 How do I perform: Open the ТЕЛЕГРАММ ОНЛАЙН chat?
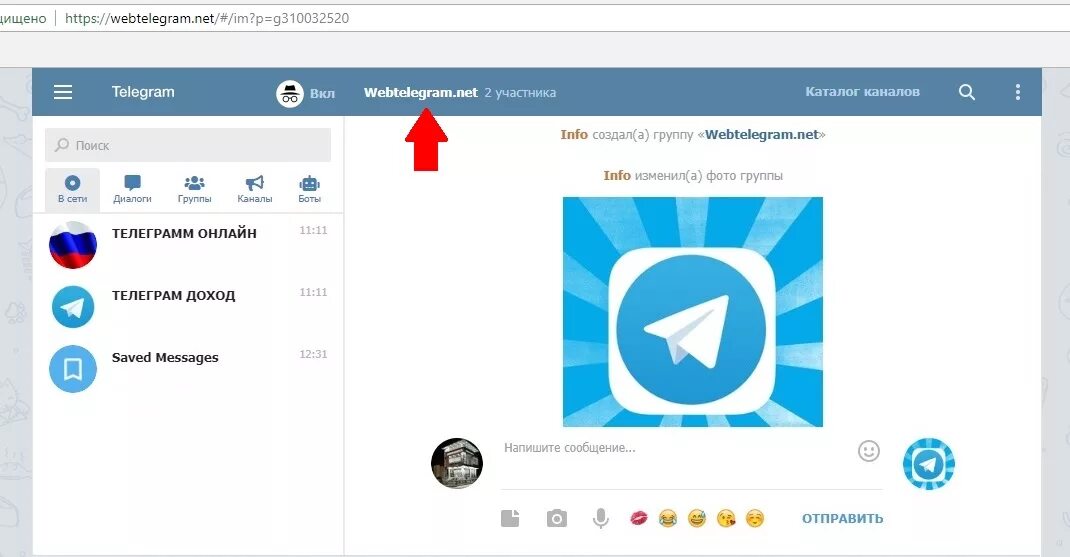188,244
